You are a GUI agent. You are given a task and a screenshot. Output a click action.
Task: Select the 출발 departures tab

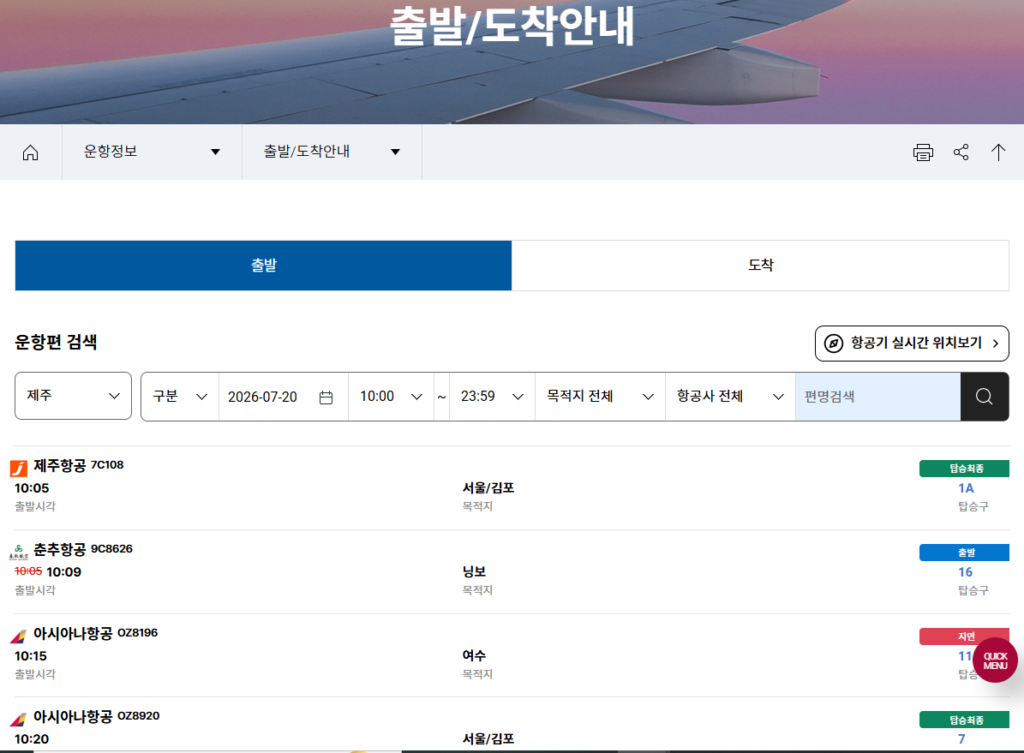coord(263,265)
